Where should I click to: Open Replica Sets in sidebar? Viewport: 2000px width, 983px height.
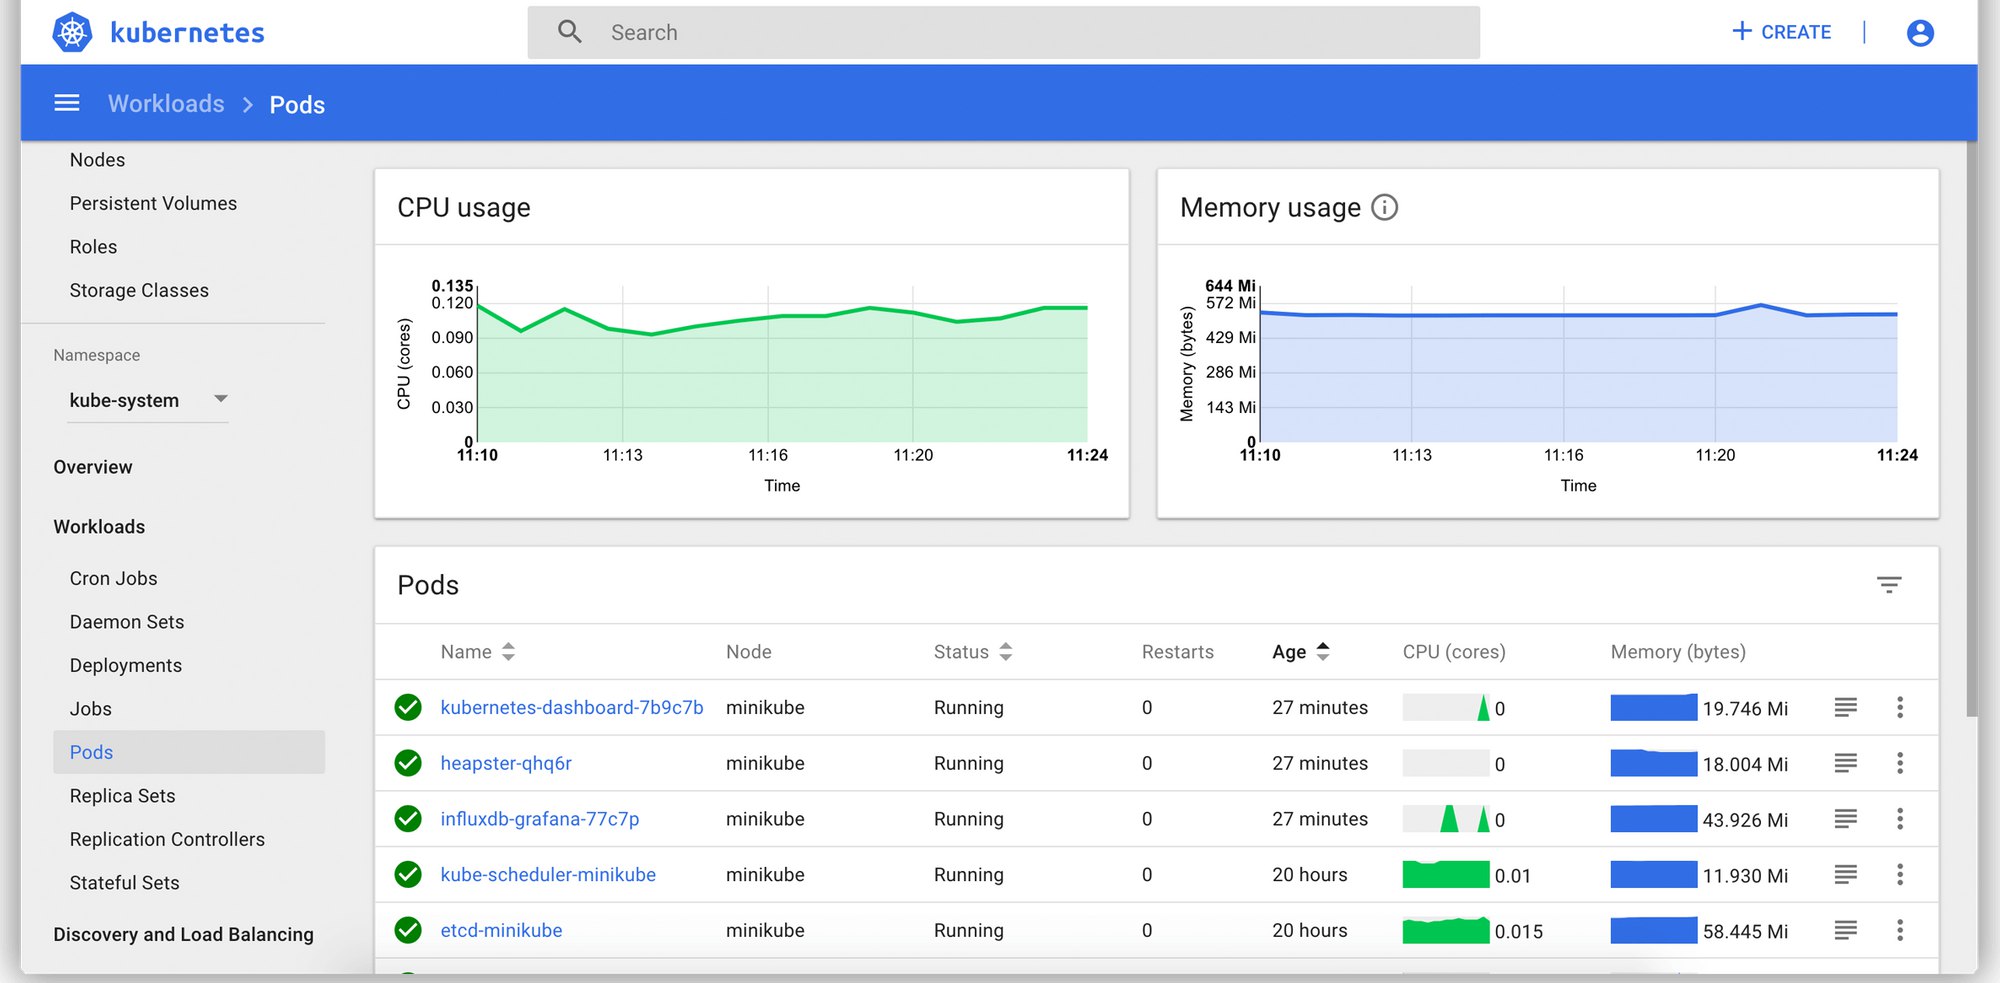[x=122, y=796]
